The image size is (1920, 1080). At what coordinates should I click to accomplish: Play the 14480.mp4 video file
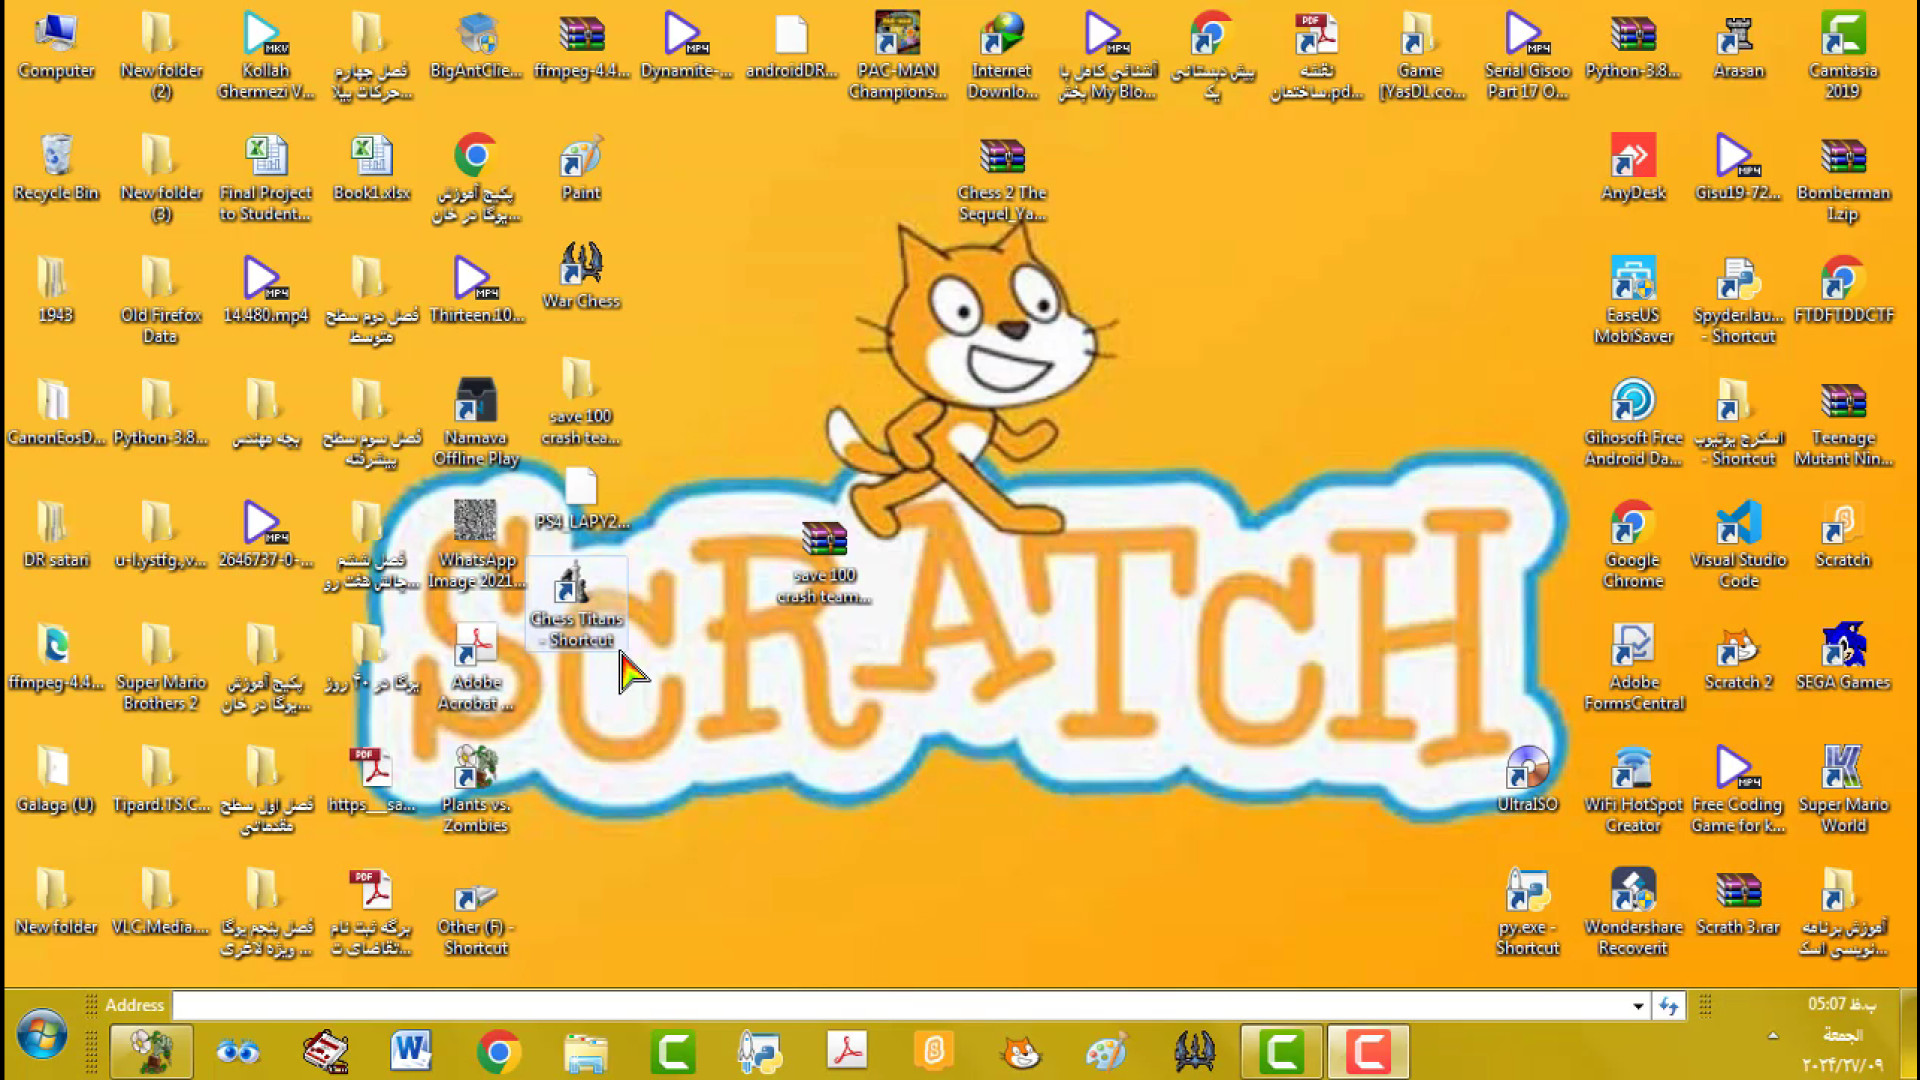pyautogui.click(x=266, y=290)
